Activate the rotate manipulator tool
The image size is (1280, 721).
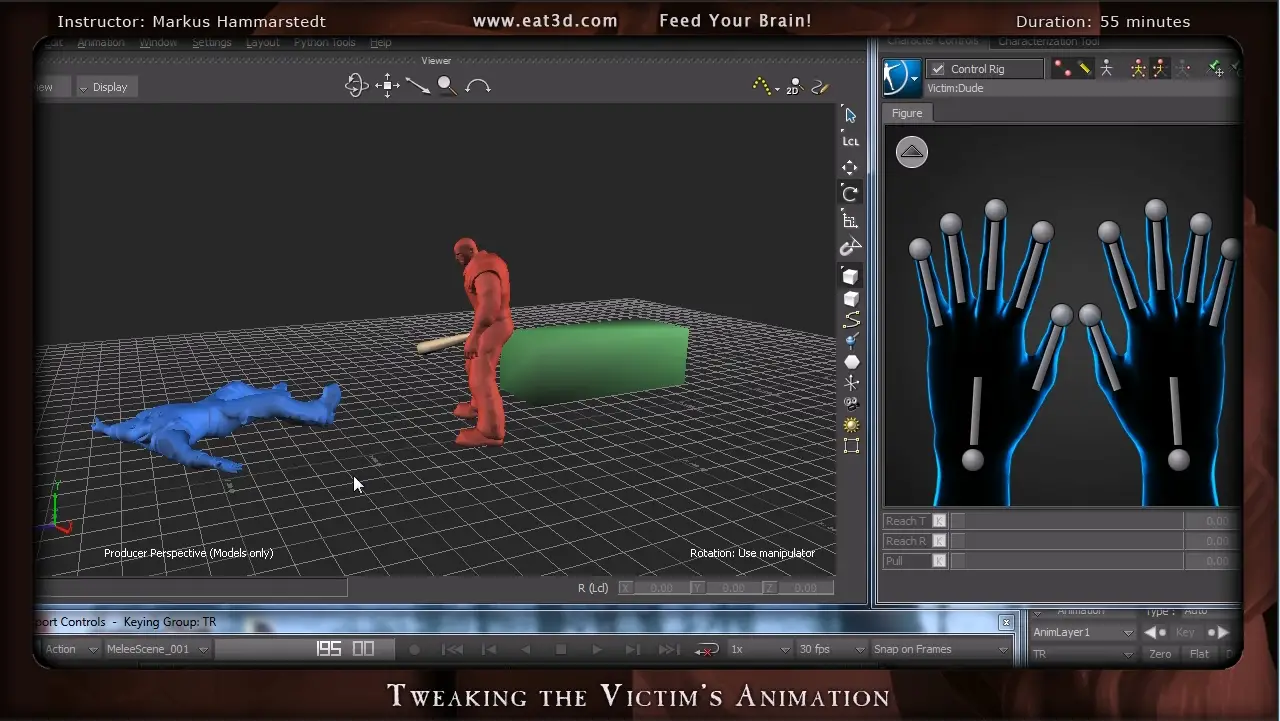pyautogui.click(x=850, y=193)
